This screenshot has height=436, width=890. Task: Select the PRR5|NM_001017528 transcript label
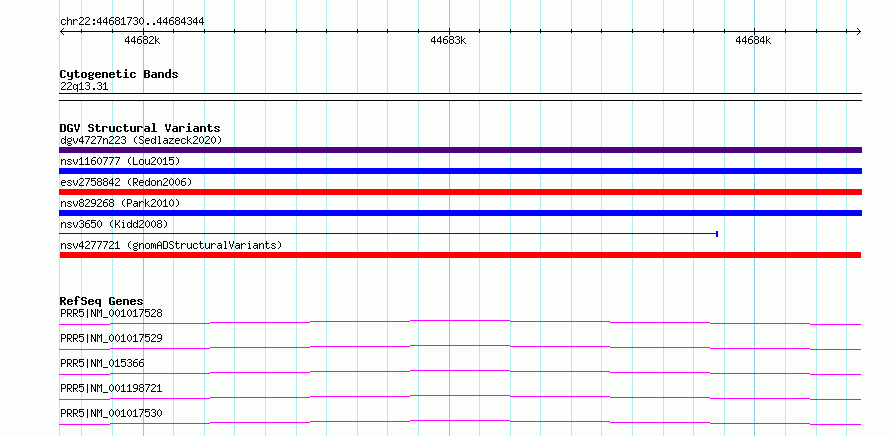[x=111, y=313]
